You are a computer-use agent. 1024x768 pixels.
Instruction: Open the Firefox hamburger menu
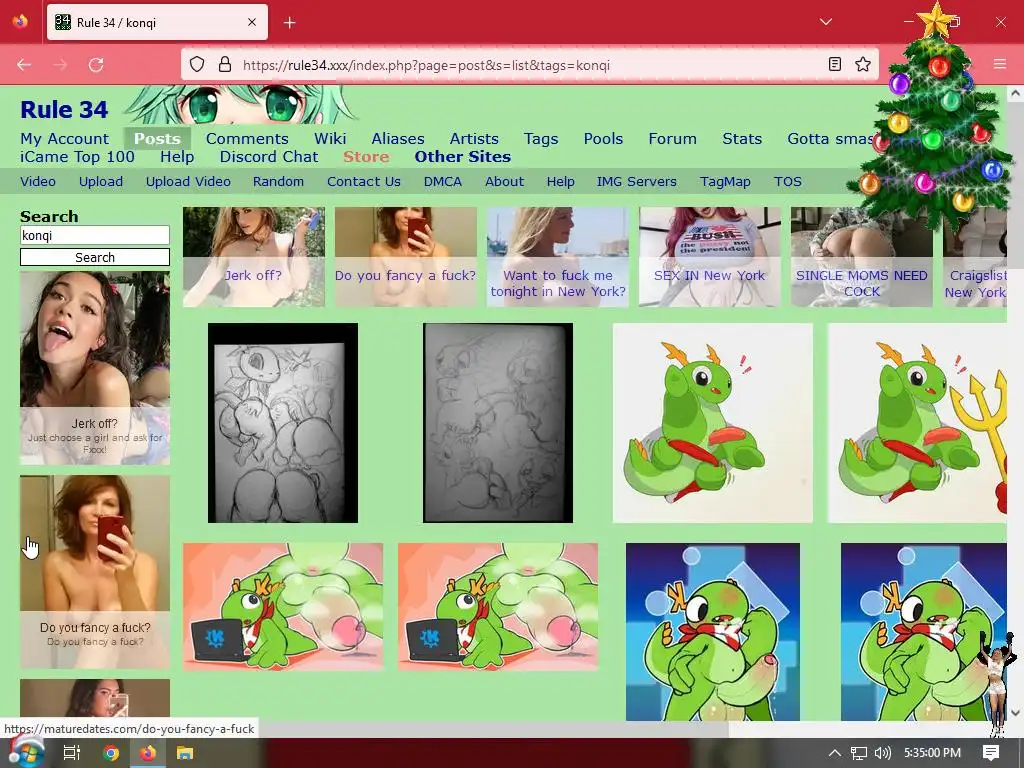1000,64
